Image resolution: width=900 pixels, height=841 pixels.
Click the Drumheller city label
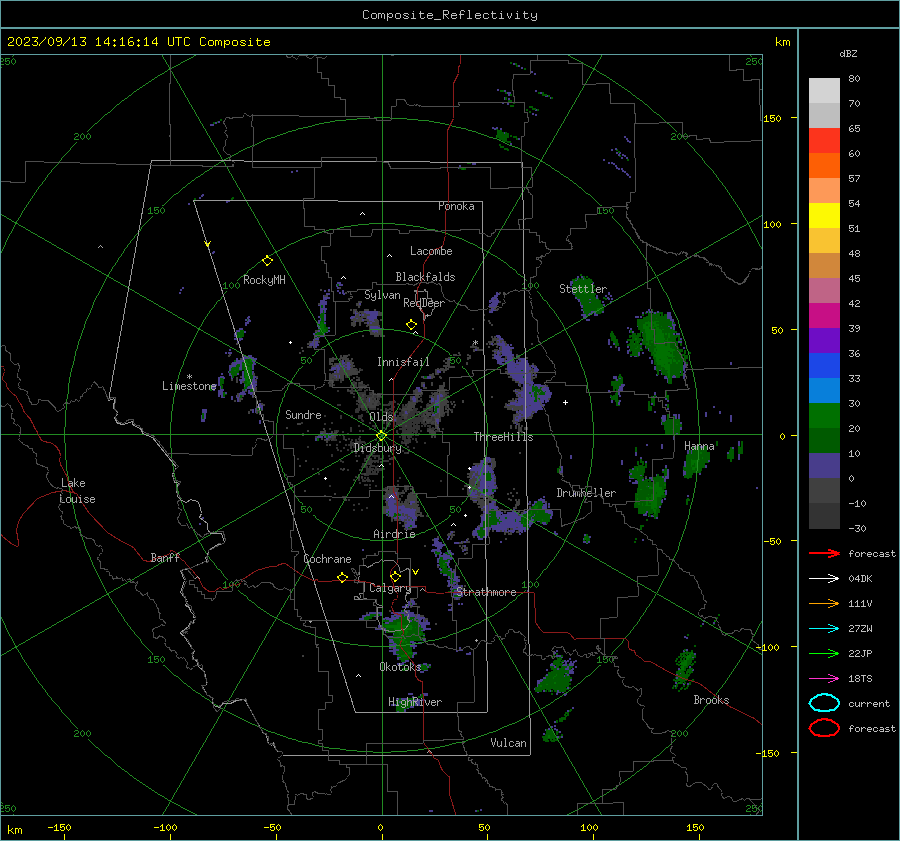pos(586,493)
